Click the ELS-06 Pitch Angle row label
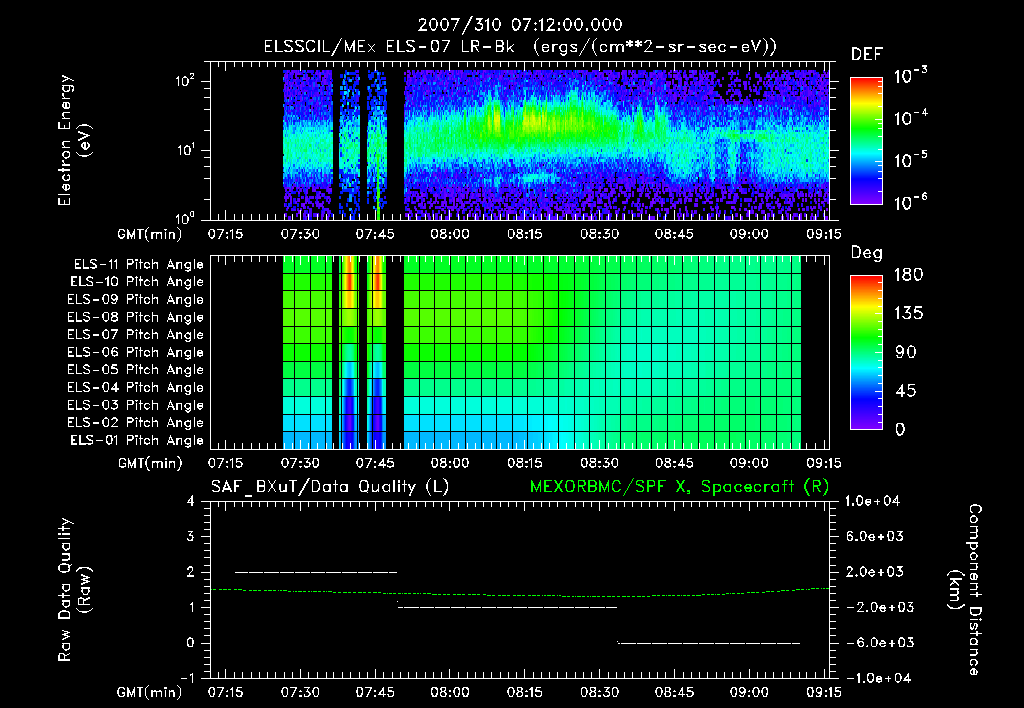Screen dimensions: 1024x708 [135, 353]
